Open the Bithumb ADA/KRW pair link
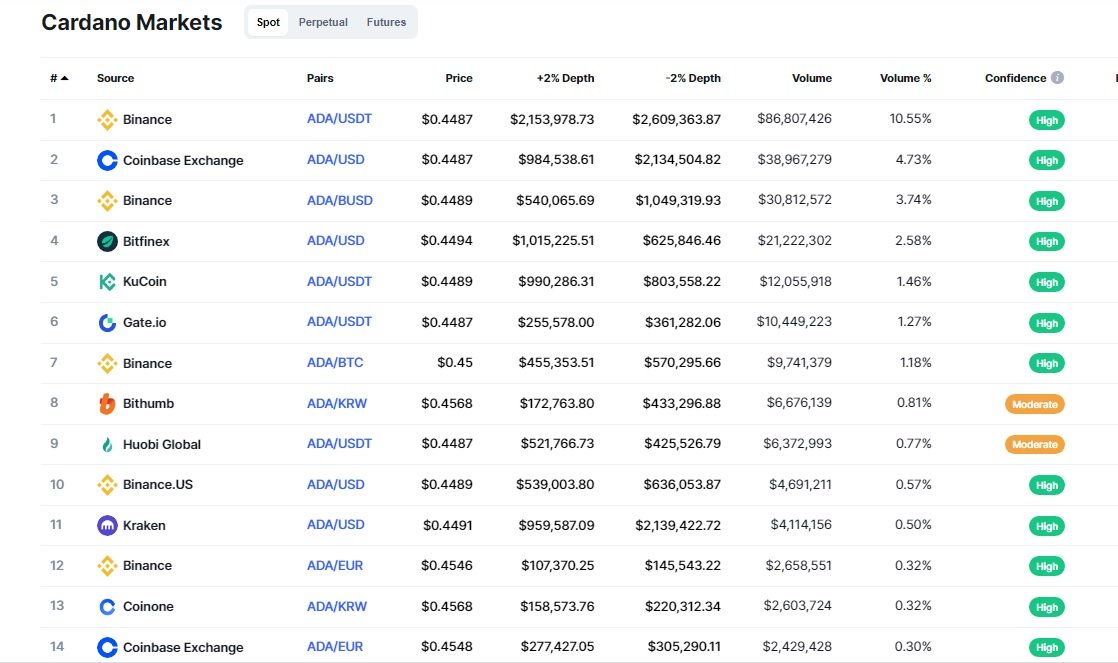This screenshot has height=663, width=1118. [x=337, y=404]
